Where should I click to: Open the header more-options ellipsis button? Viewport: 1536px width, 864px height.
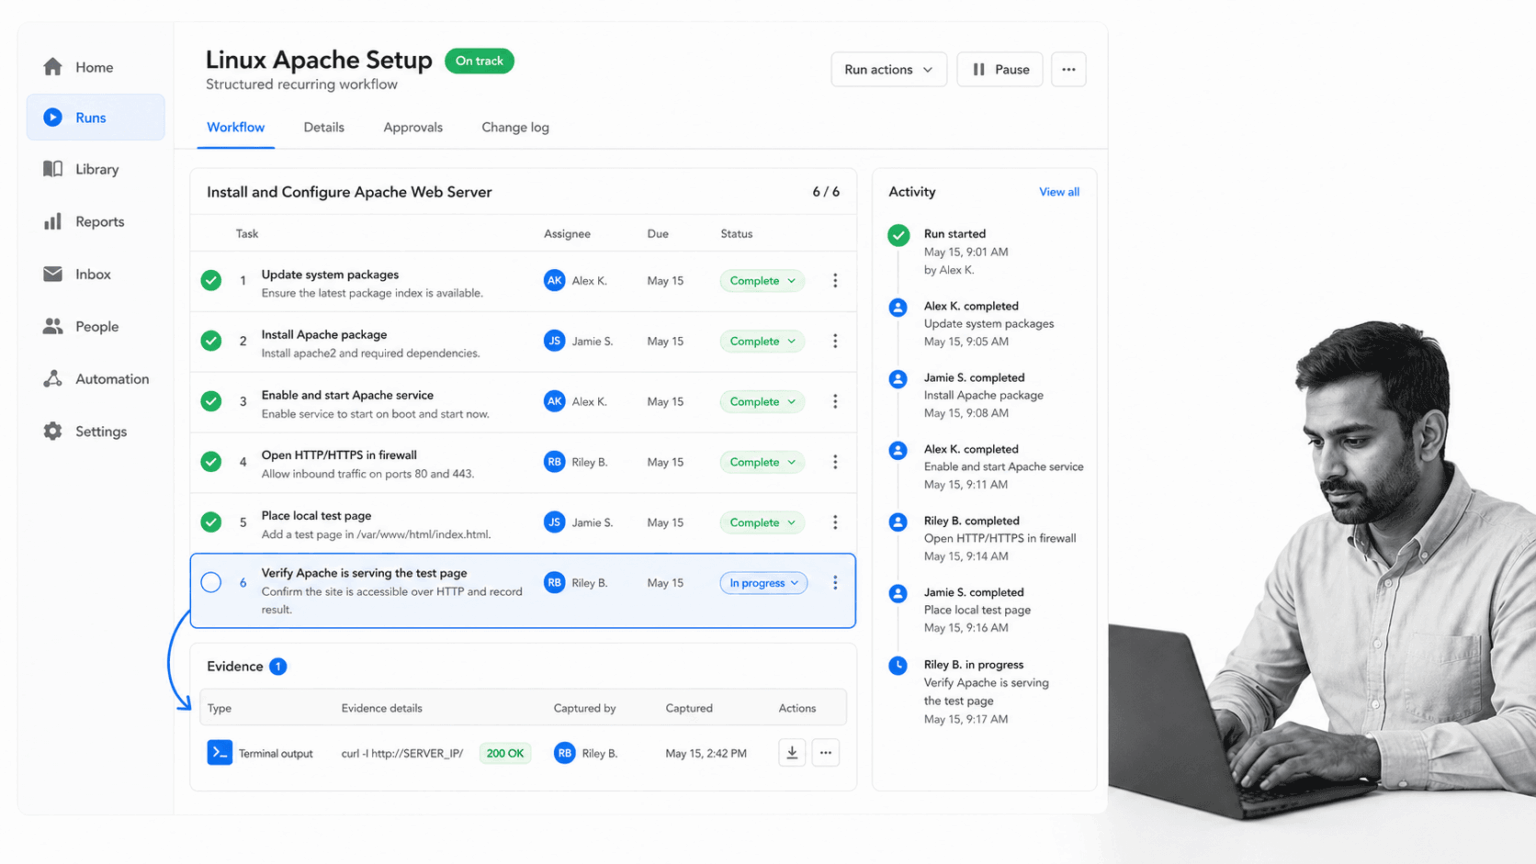[x=1069, y=69]
